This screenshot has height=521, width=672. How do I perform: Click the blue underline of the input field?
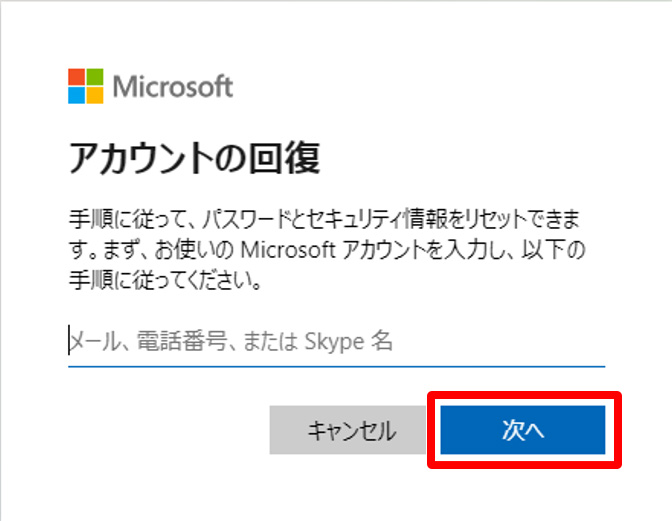point(336,365)
